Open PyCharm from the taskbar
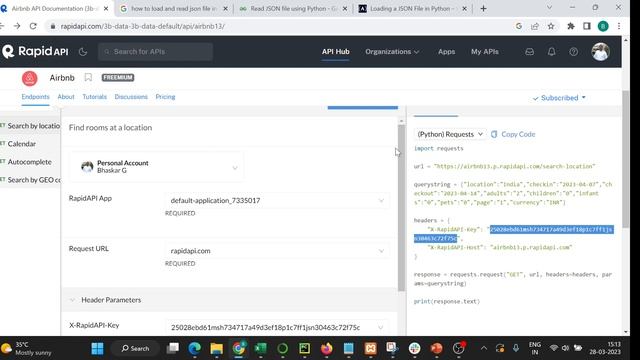 (x=304, y=349)
